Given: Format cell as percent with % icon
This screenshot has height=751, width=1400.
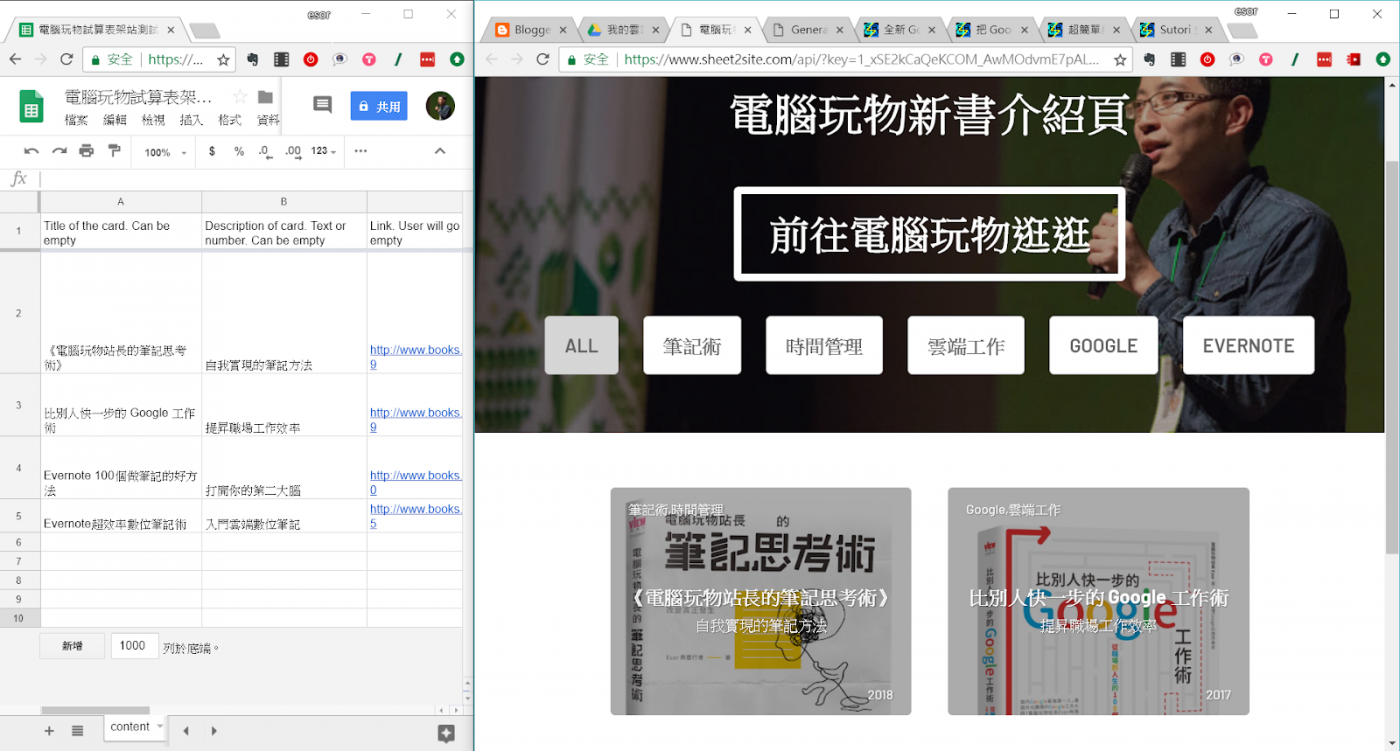Looking at the screenshot, I should coord(239,151).
